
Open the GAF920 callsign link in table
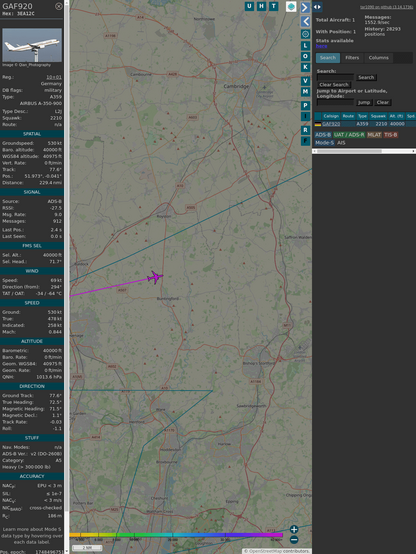click(x=331, y=124)
